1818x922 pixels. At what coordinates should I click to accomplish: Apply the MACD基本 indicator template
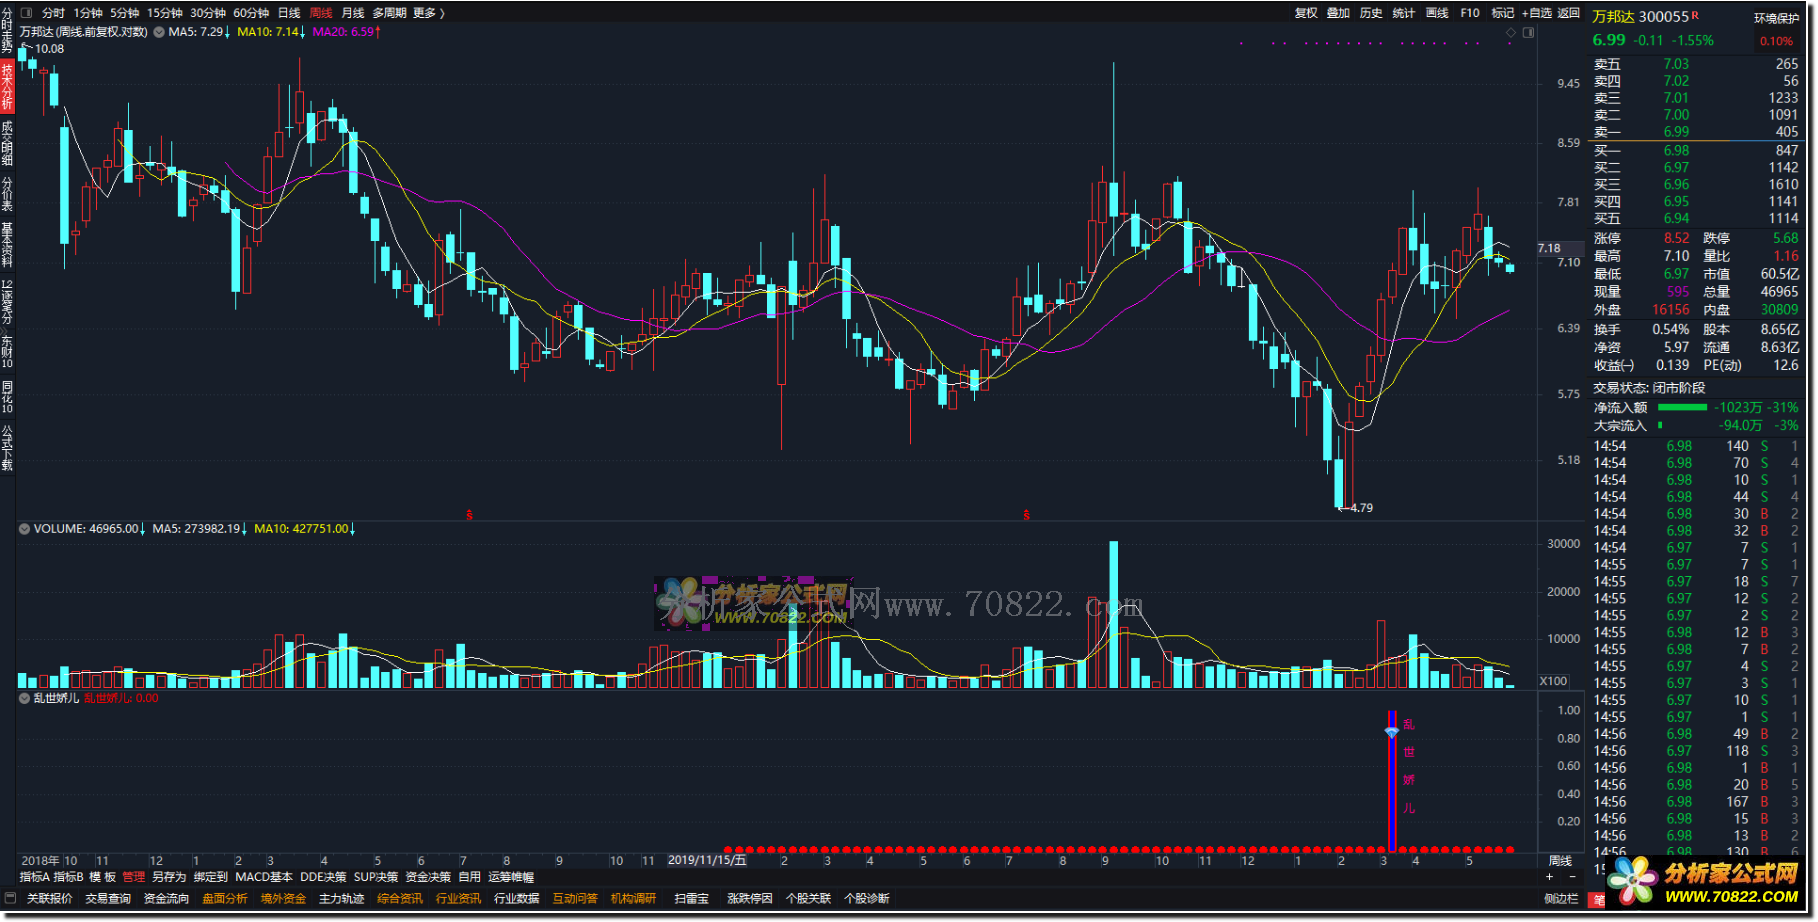click(x=264, y=877)
